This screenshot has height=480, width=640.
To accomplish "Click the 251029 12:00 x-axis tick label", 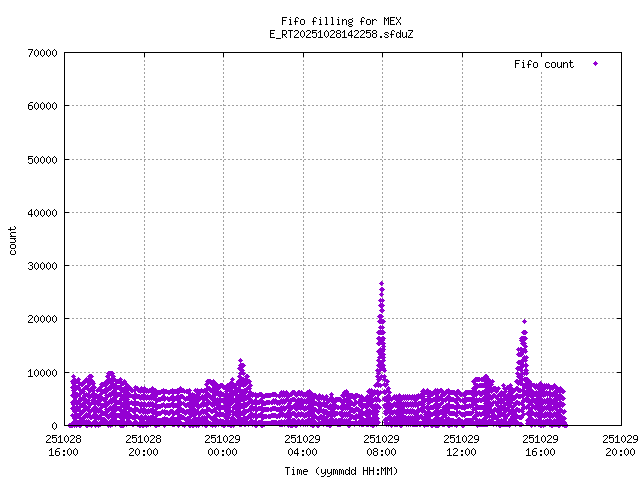I will 461,444.
